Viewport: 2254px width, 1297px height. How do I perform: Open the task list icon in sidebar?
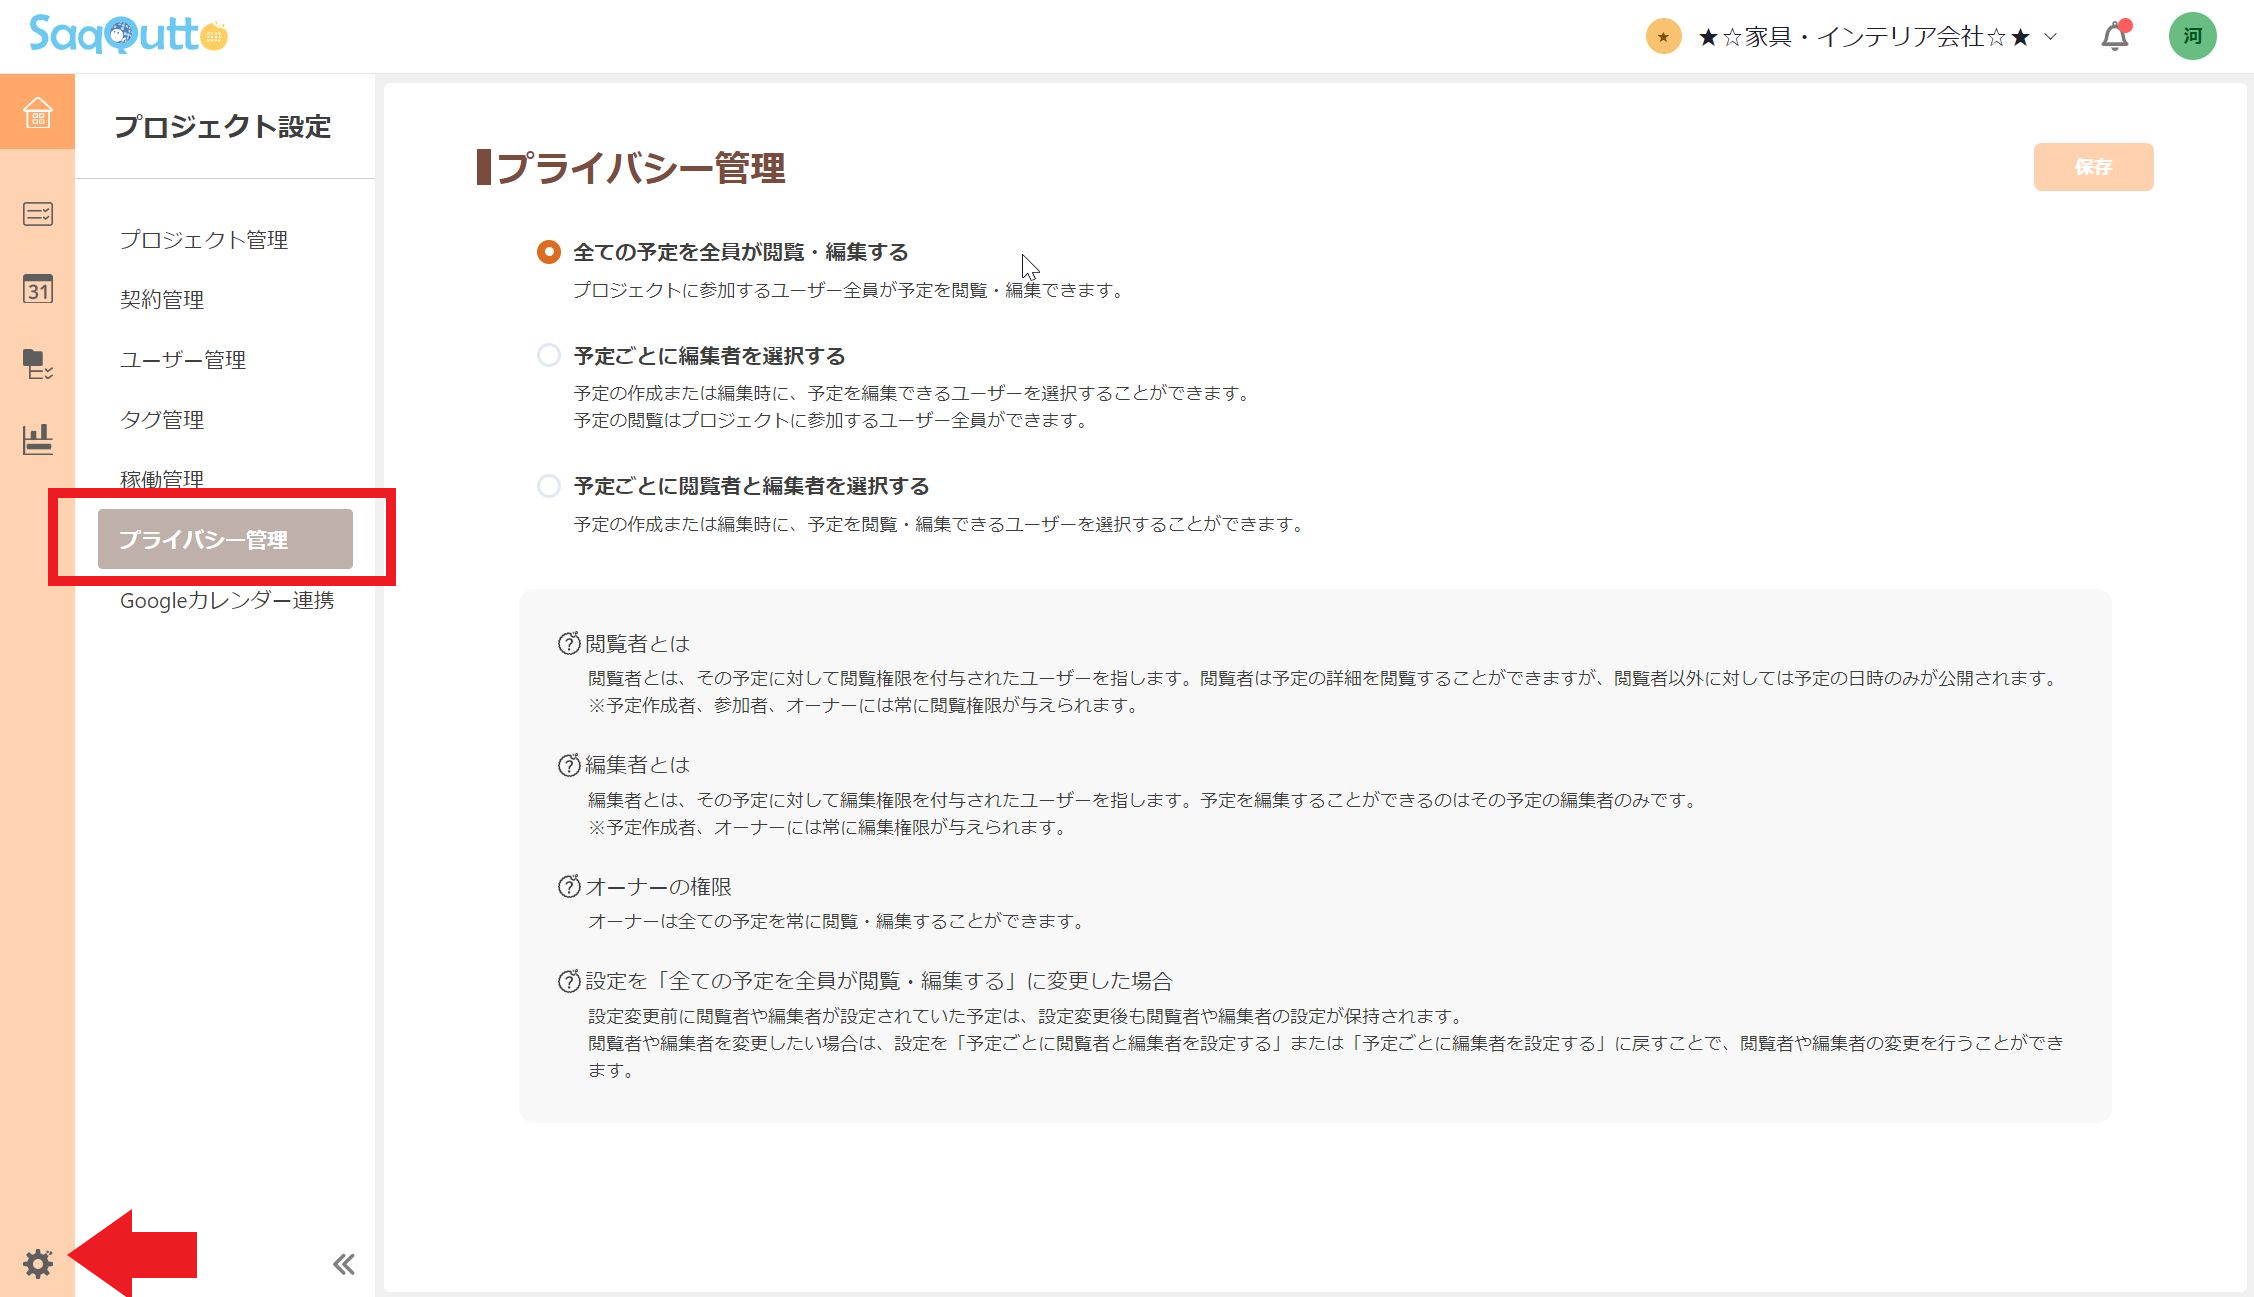pos(37,214)
